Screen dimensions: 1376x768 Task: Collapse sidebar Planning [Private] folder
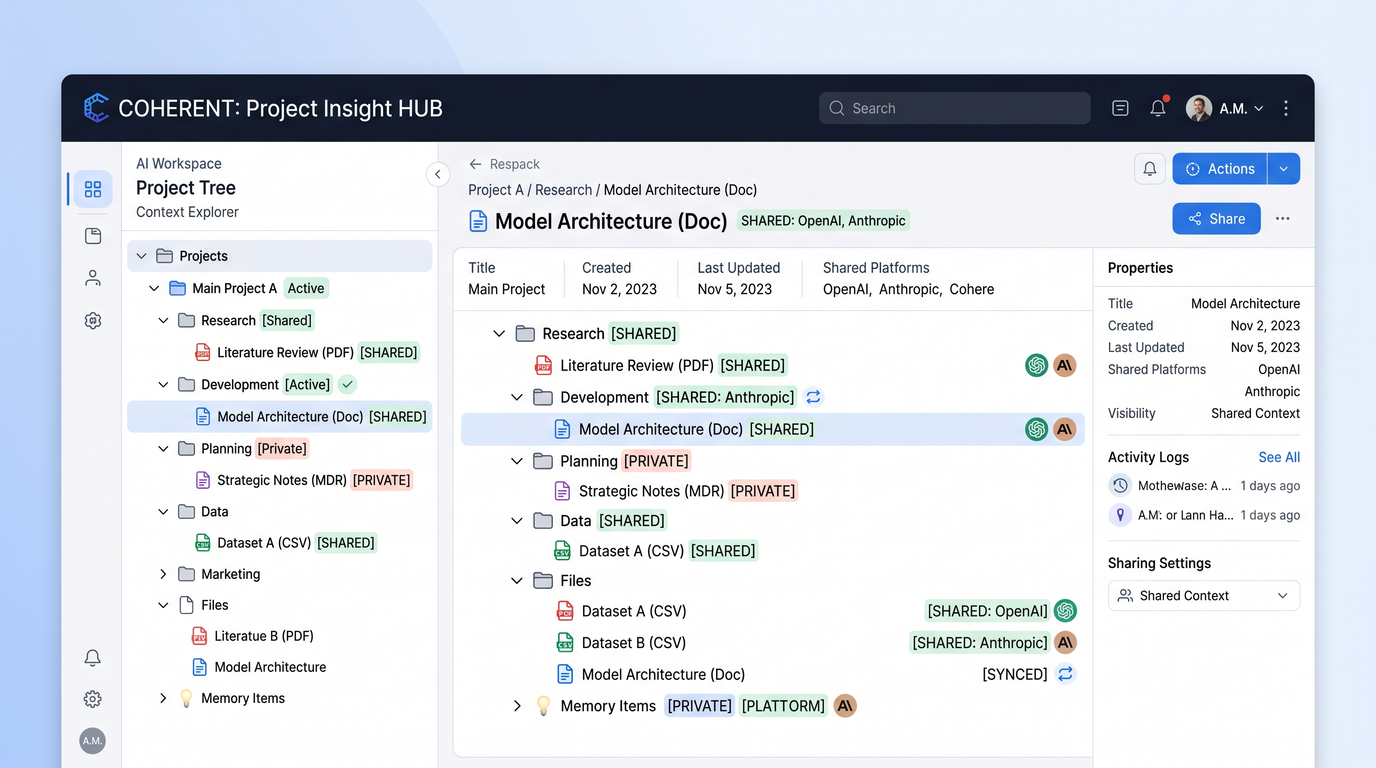164,448
